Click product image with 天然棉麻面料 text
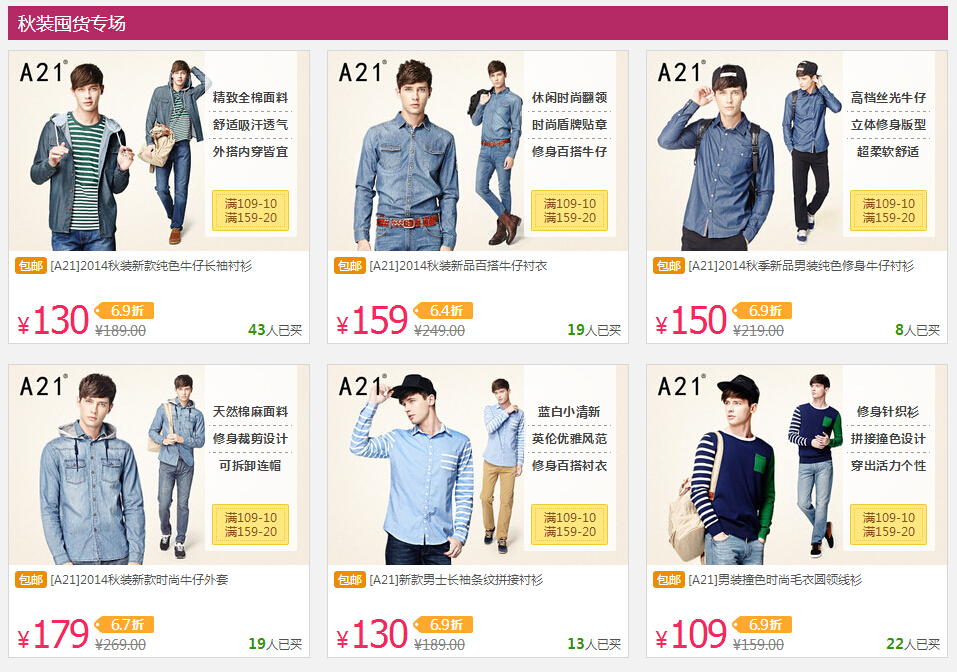957x672 pixels. click(159, 465)
